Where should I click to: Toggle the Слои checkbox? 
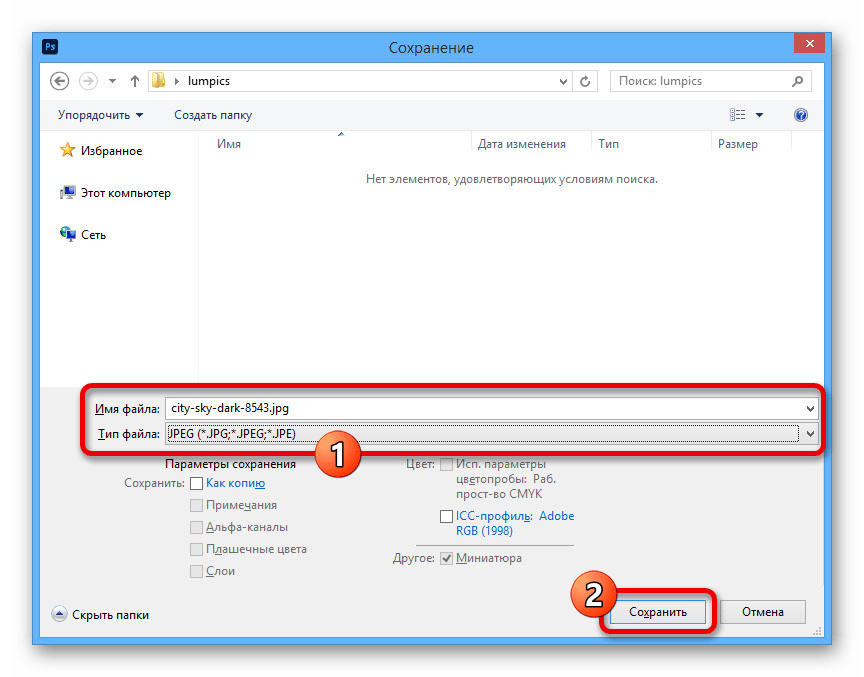coord(196,572)
